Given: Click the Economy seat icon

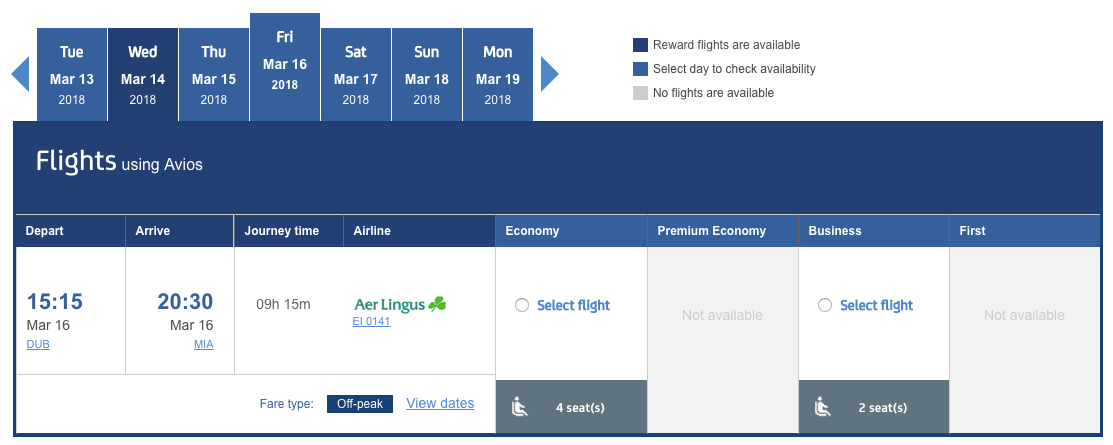Looking at the screenshot, I should tap(519, 407).
